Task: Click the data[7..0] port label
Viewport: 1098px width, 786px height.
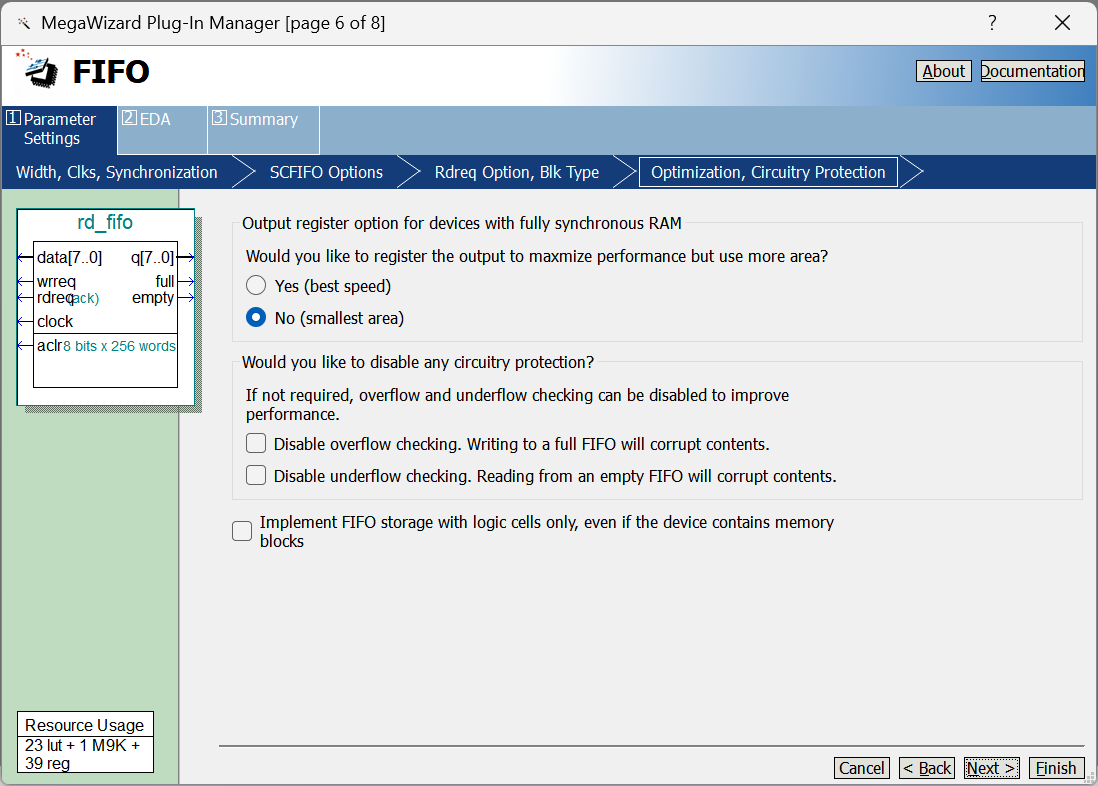Action: [x=69, y=258]
